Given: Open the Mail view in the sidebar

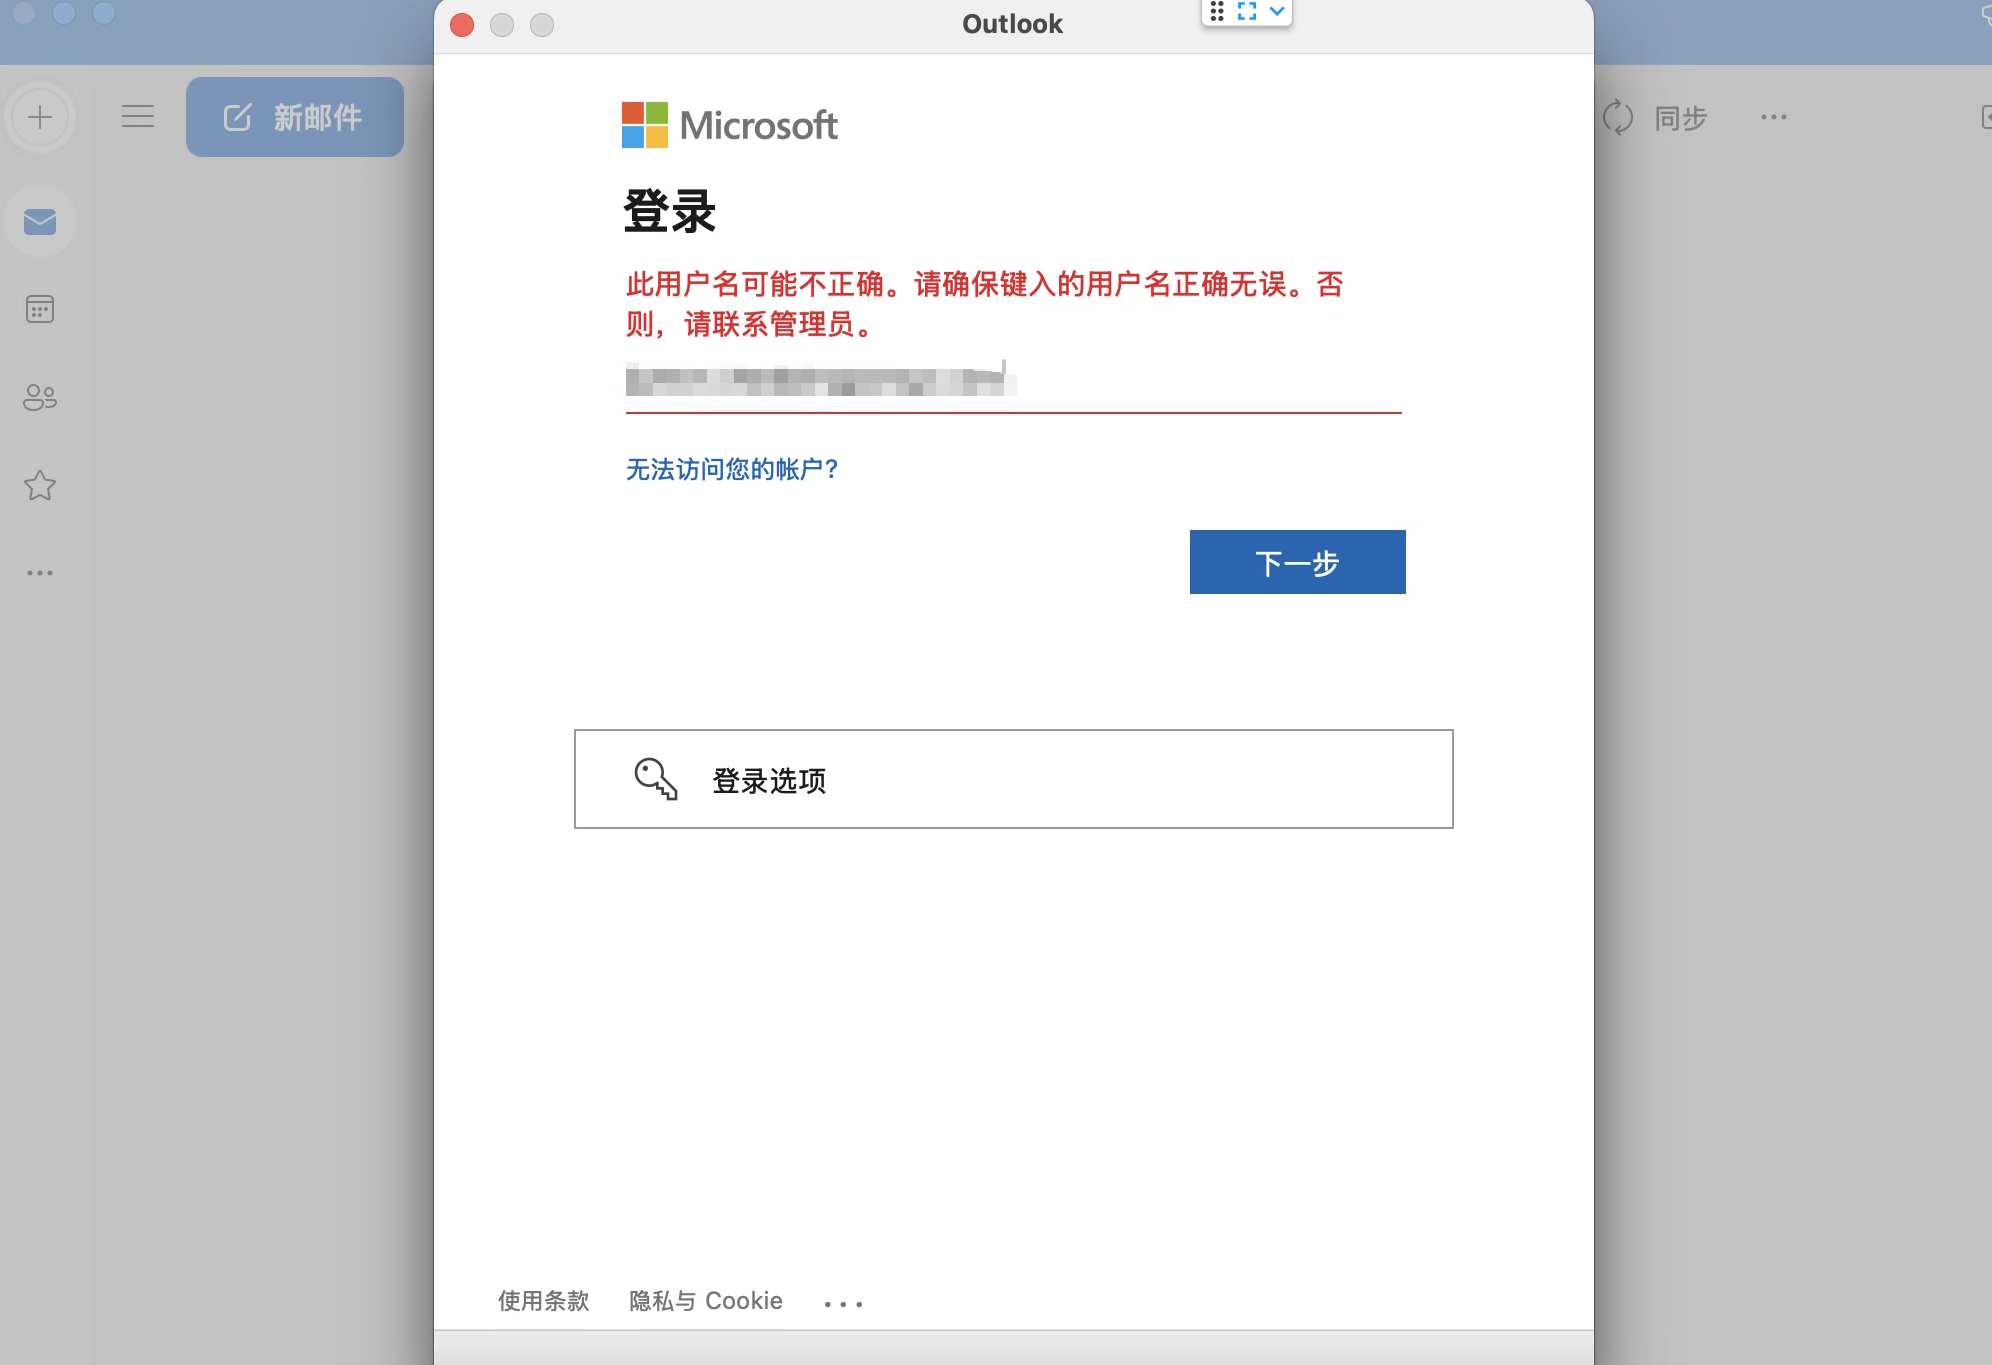Looking at the screenshot, I should coord(39,221).
